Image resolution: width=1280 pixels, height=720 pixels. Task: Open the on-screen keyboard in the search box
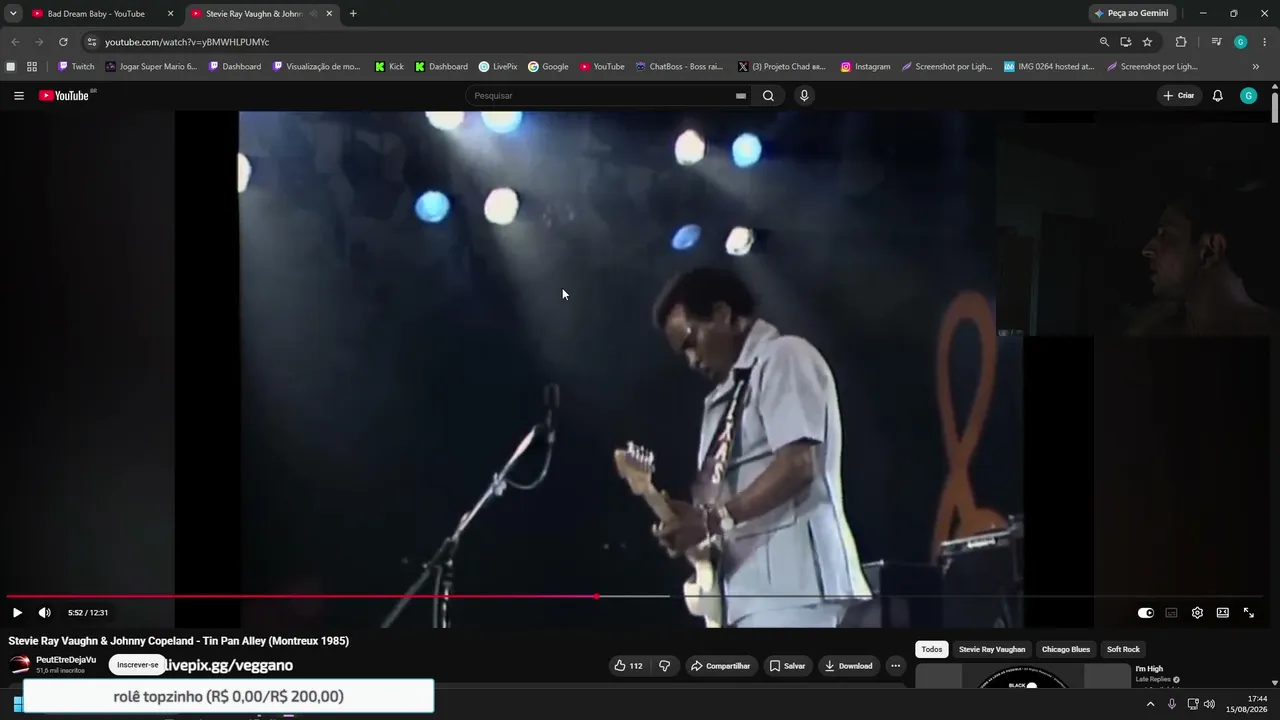741,96
